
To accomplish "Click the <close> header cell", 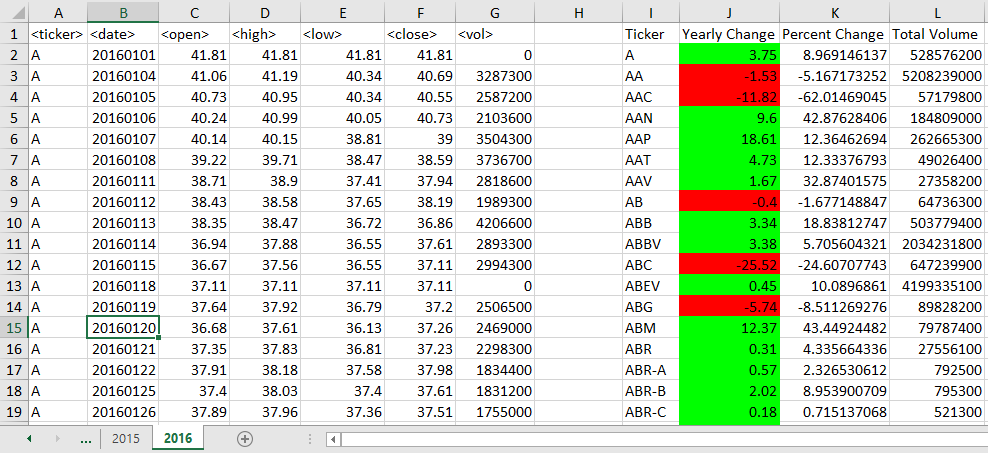I will [x=419, y=34].
